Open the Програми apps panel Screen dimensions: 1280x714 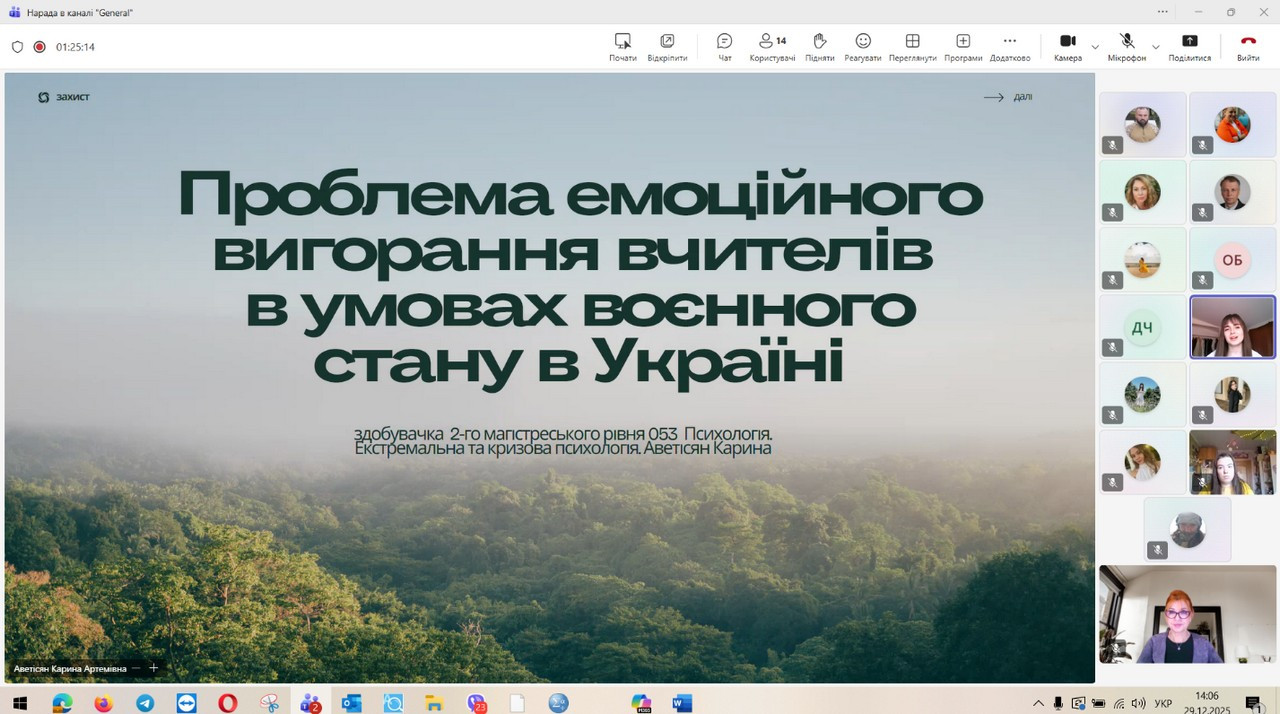962,46
